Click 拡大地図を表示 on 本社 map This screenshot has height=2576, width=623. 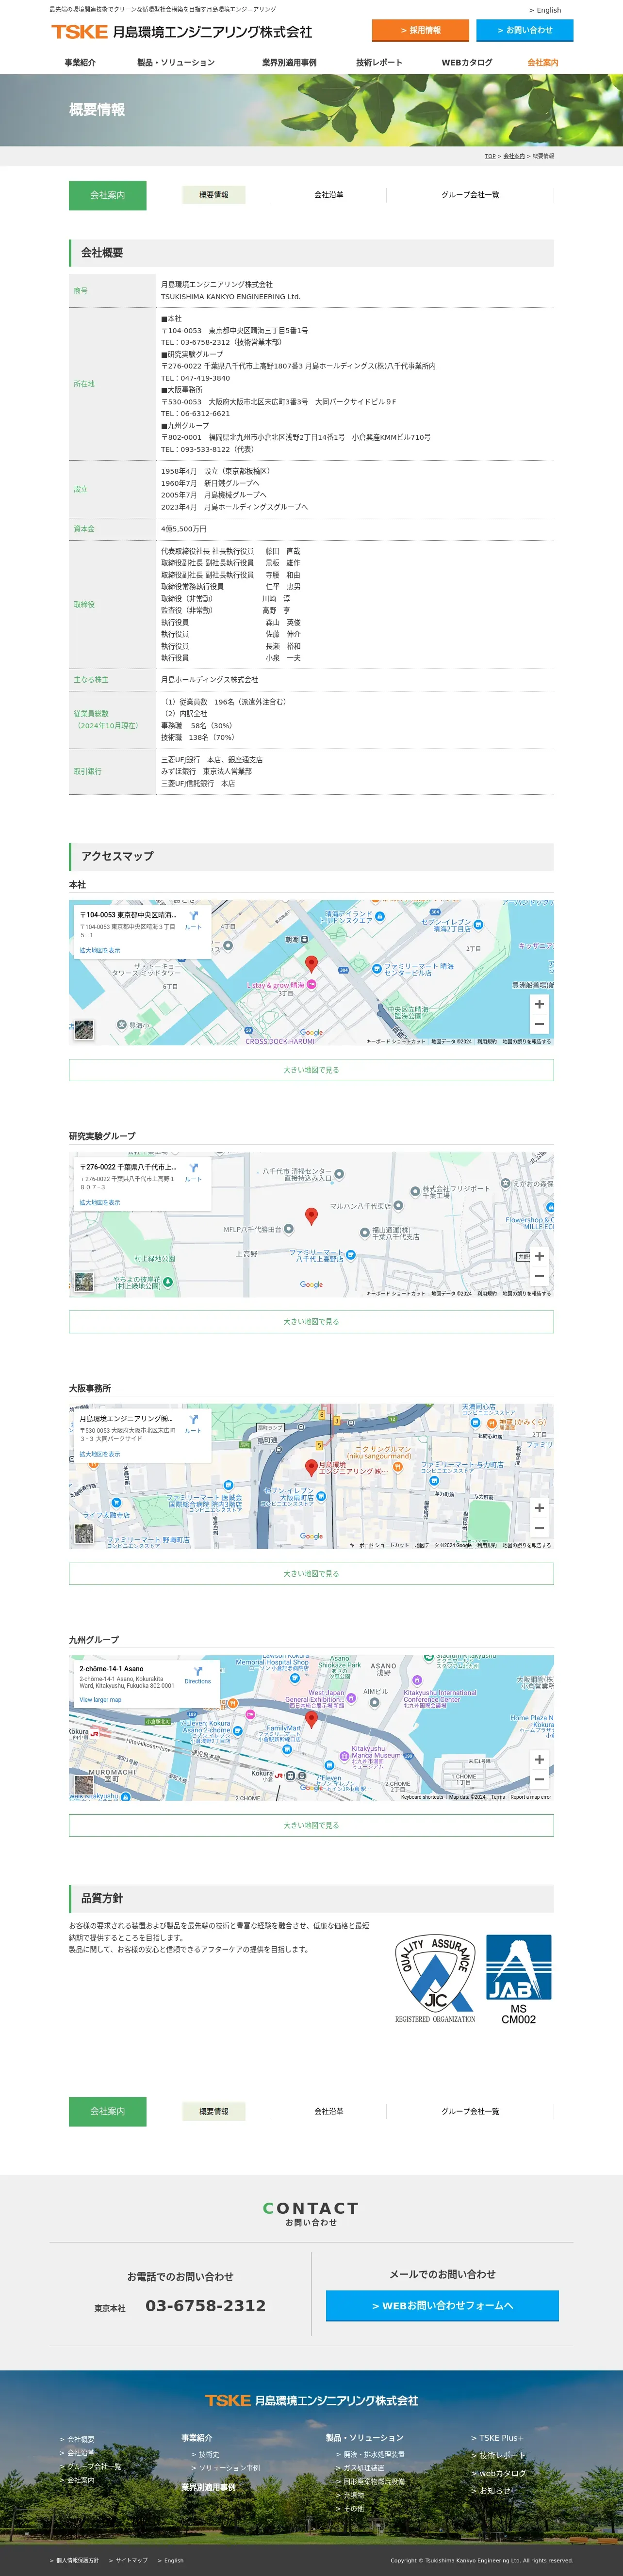100,951
